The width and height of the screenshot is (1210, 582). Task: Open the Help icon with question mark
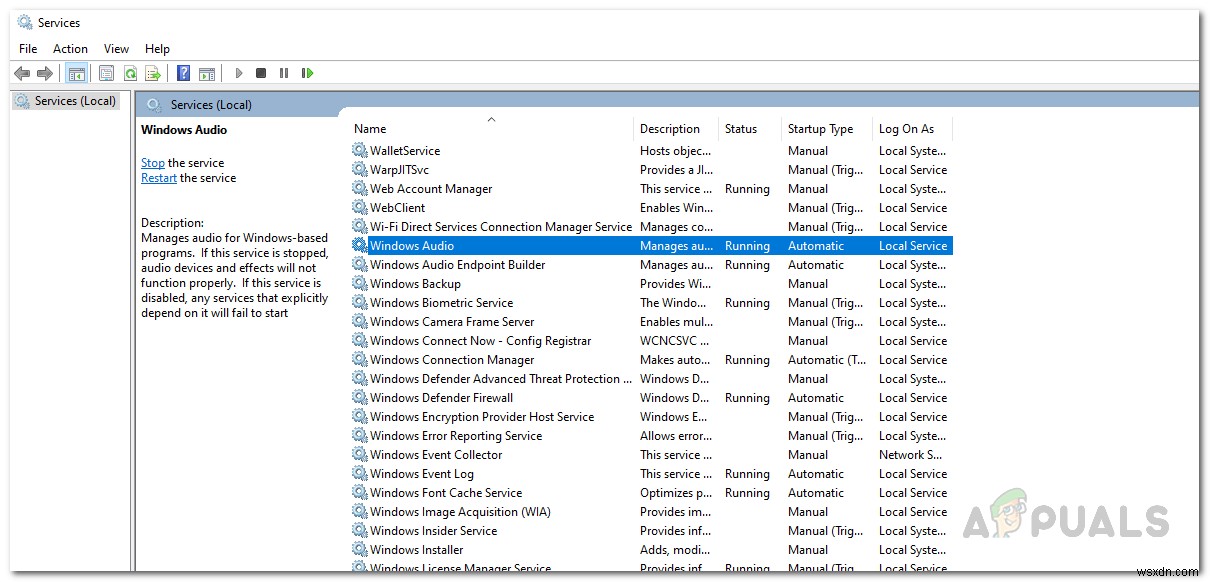pos(183,72)
